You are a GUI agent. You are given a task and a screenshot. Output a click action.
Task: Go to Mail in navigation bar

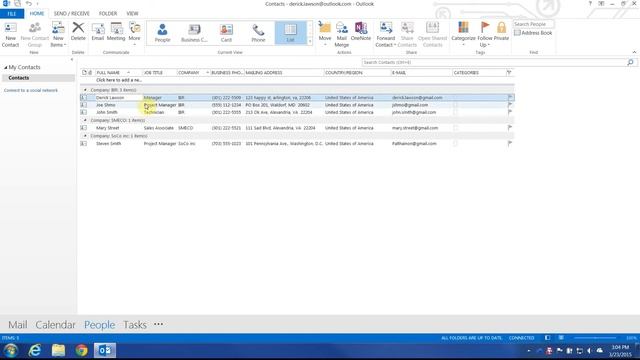pos(18,325)
